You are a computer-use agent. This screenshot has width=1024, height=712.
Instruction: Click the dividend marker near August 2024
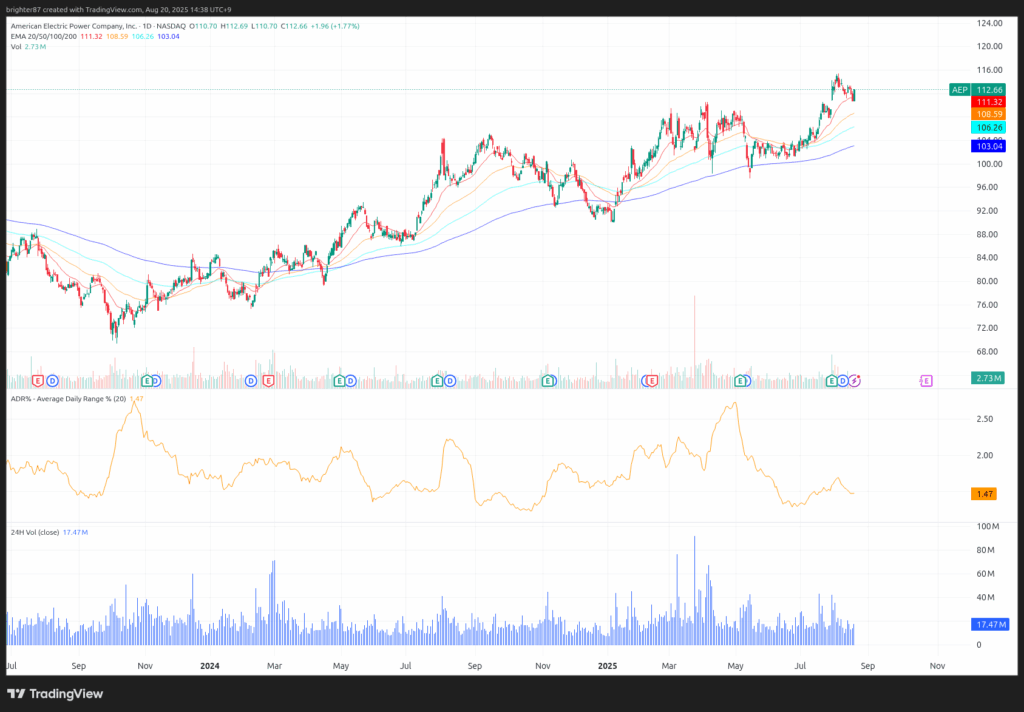coord(449,381)
